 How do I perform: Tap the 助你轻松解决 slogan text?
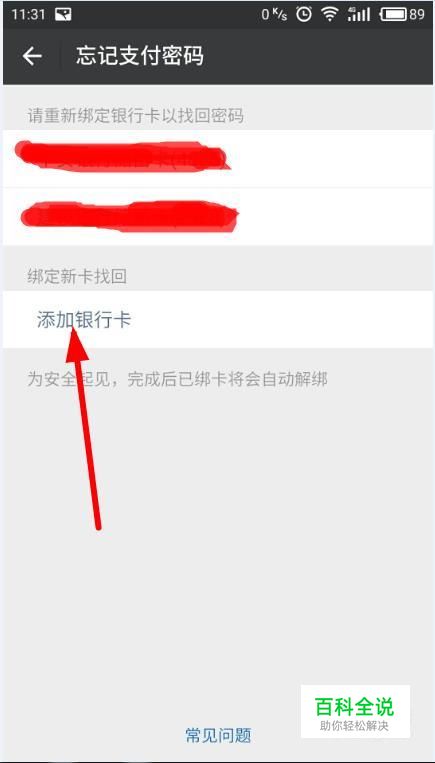tap(355, 726)
